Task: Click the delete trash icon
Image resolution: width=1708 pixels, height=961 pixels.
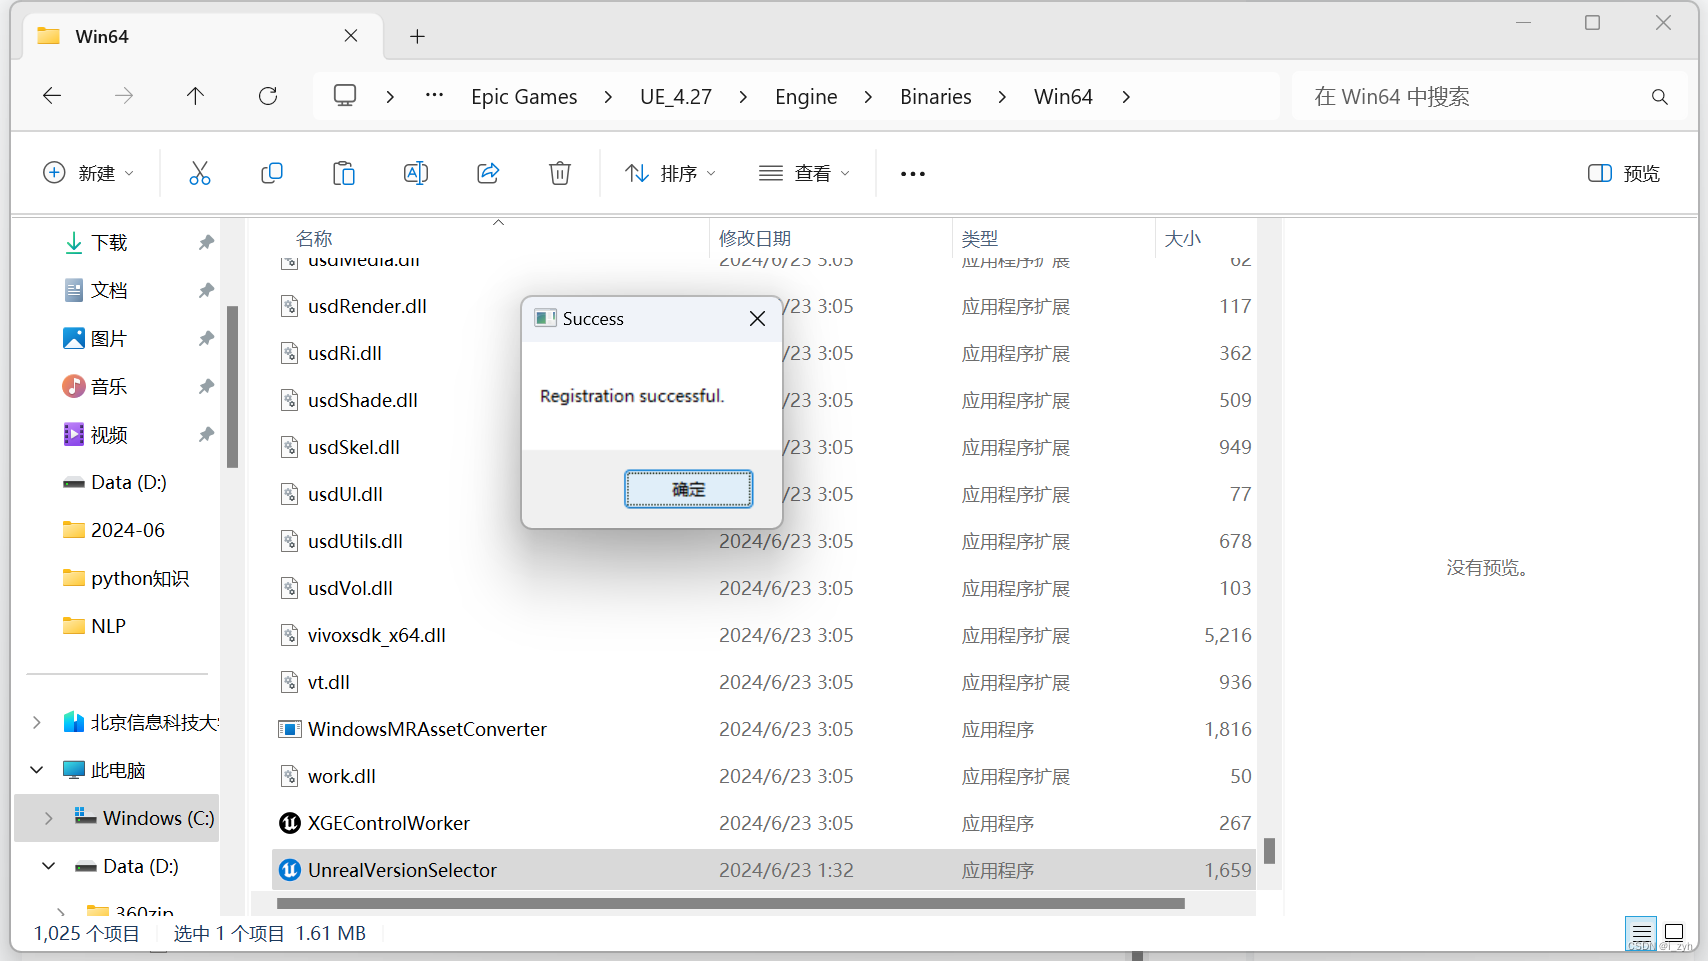Action: tap(560, 173)
